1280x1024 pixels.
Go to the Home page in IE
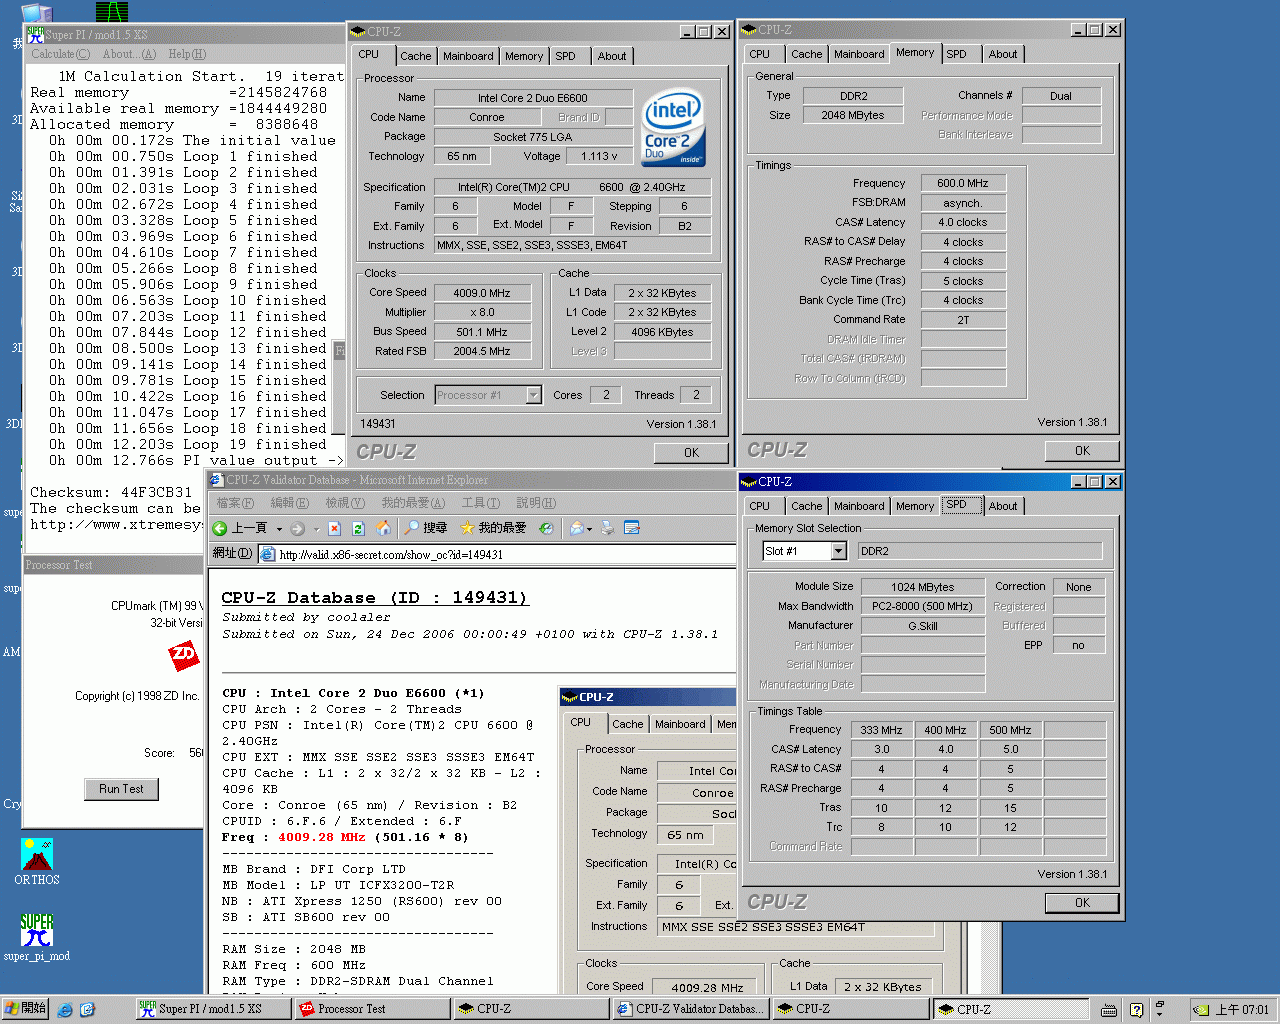click(x=383, y=528)
